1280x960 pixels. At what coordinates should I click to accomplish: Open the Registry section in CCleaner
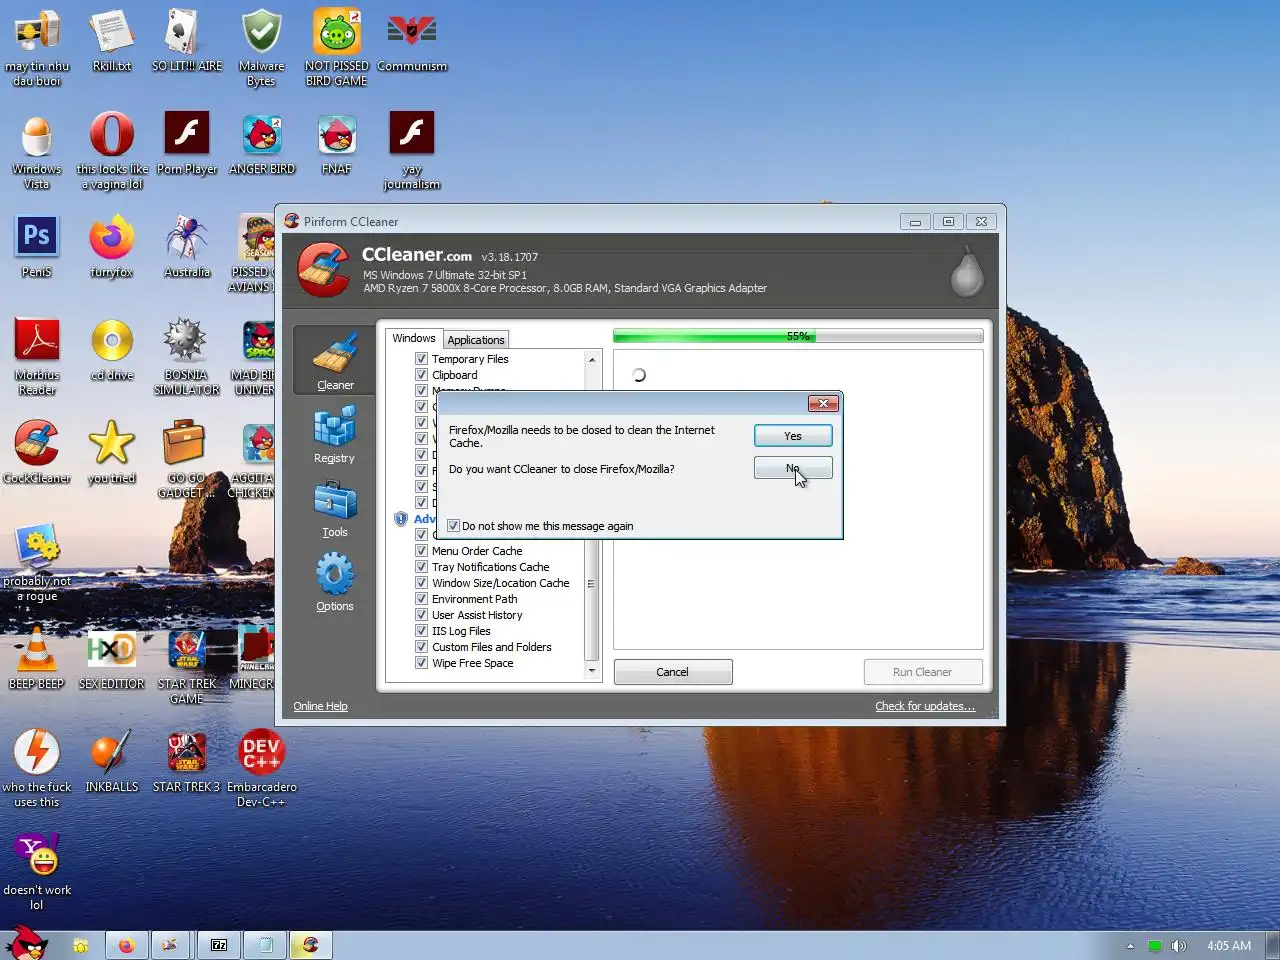334,434
